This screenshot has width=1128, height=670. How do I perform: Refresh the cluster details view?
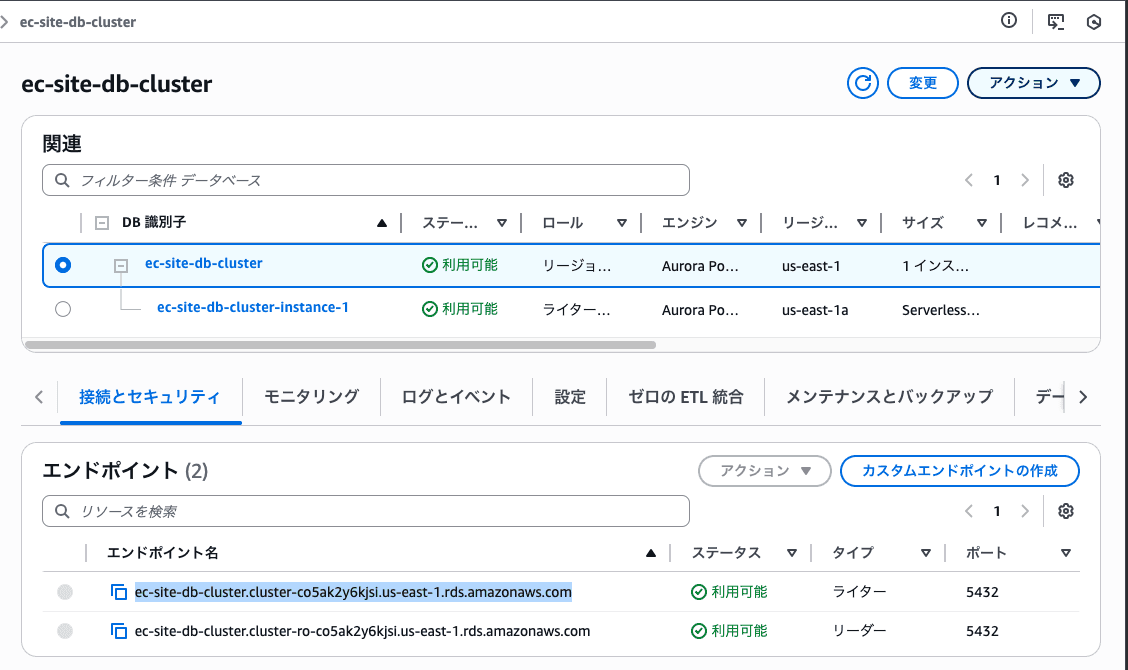(x=862, y=83)
